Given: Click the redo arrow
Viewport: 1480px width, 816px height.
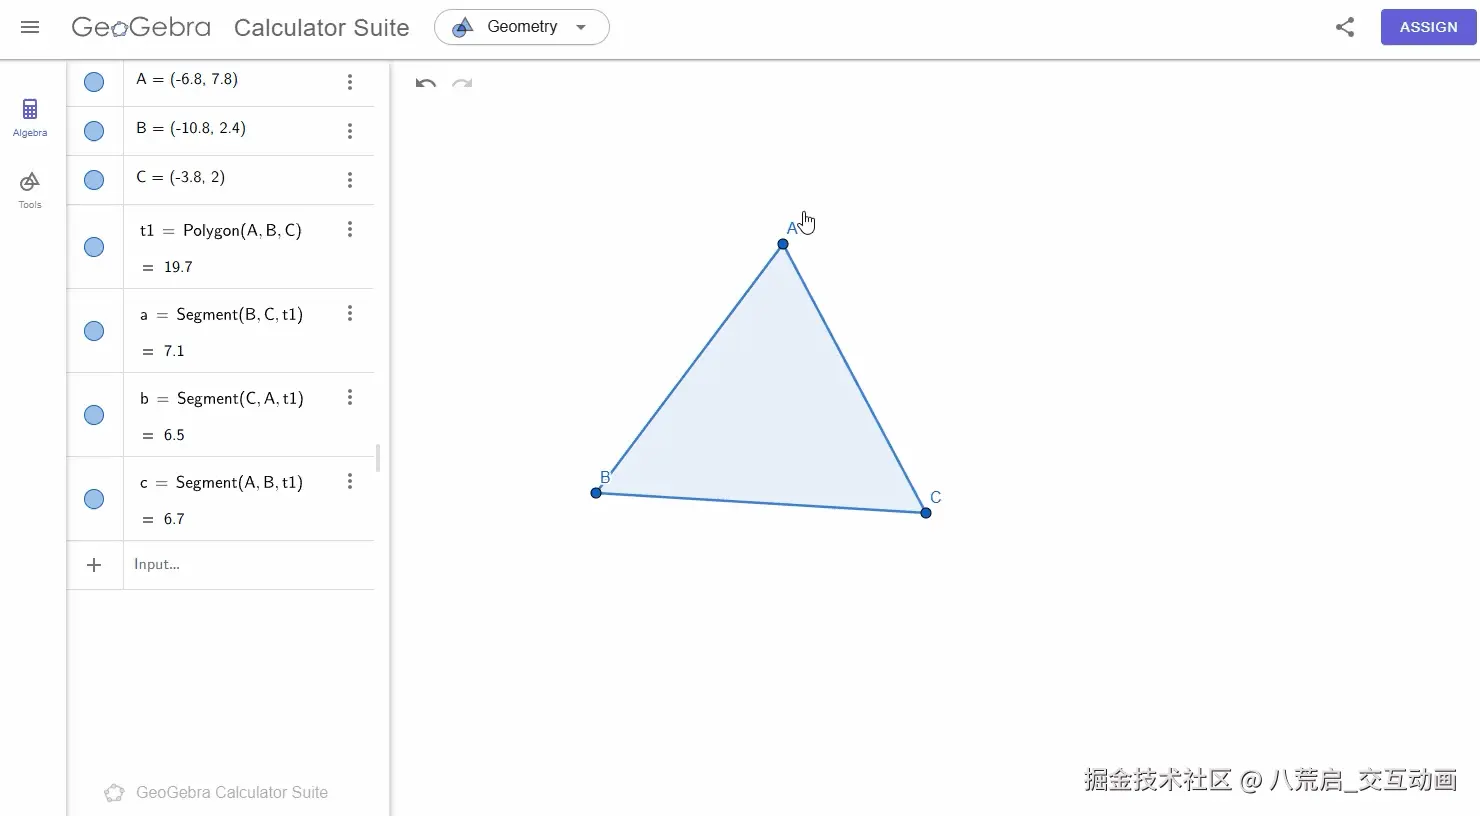Looking at the screenshot, I should point(462,83).
